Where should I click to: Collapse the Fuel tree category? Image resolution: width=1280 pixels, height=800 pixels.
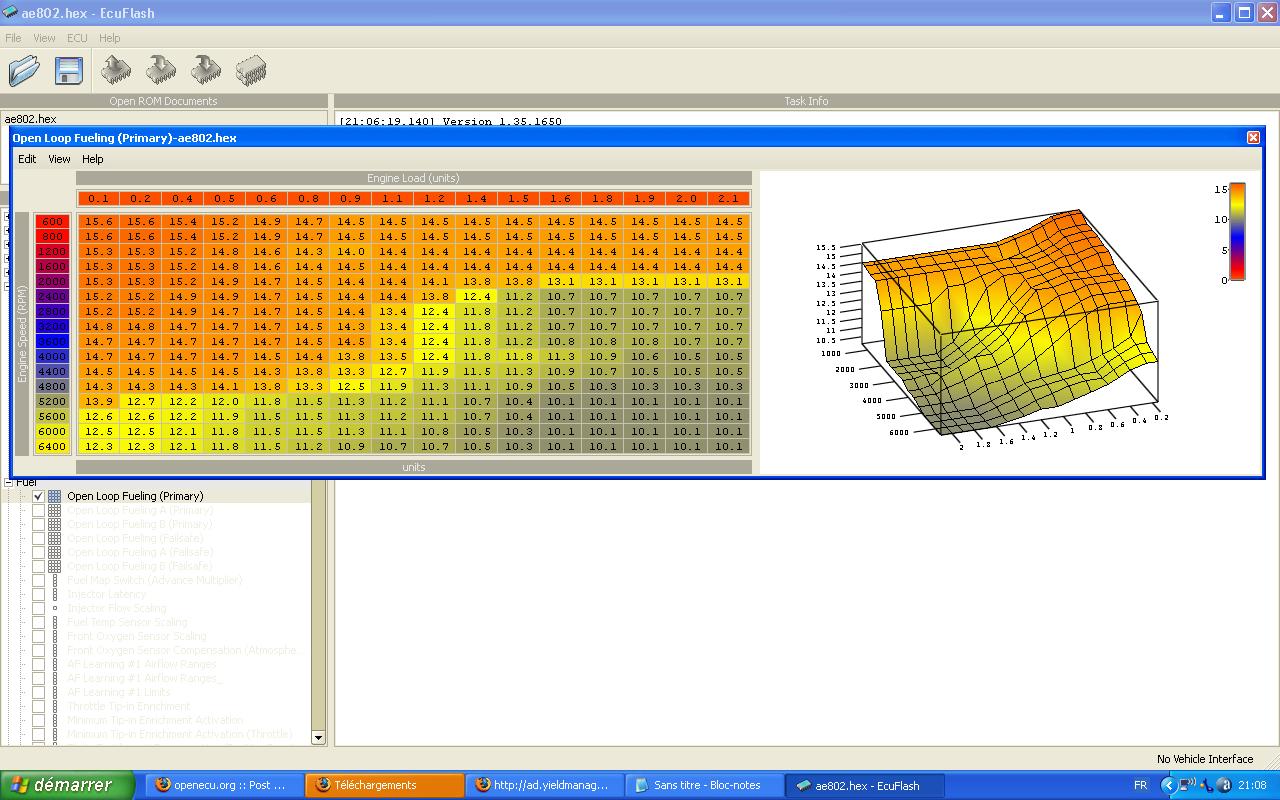coord(8,483)
